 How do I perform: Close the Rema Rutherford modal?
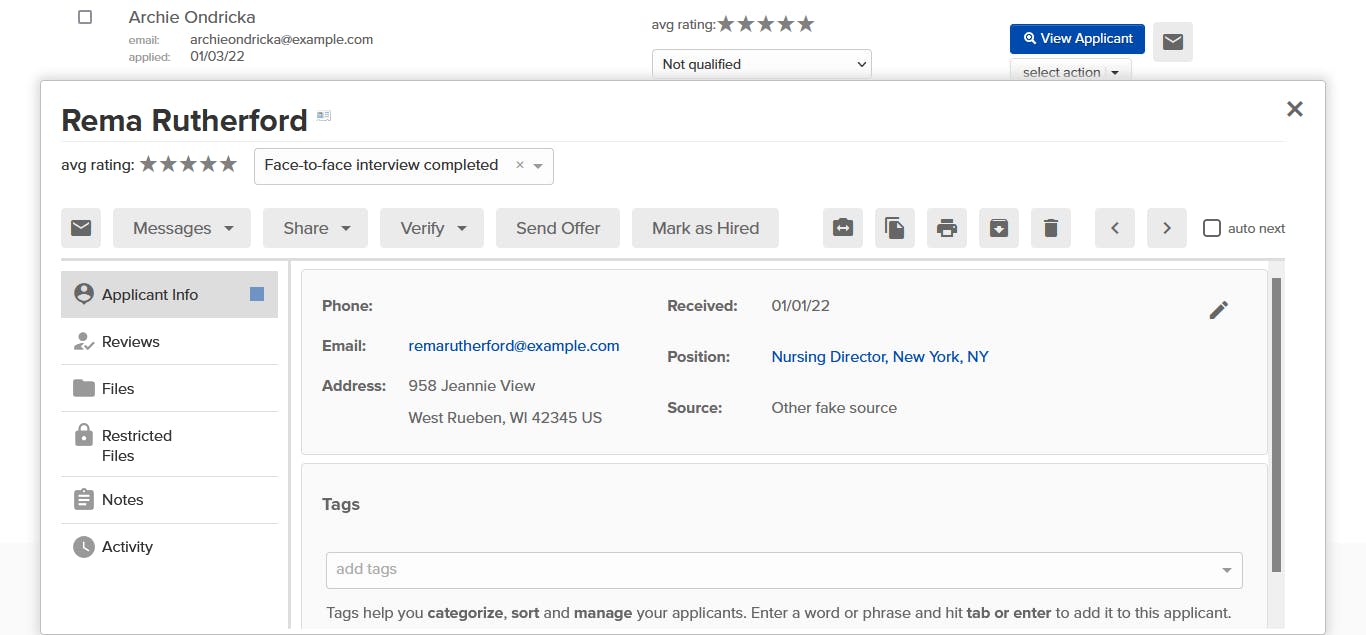pyautogui.click(x=1295, y=109)
